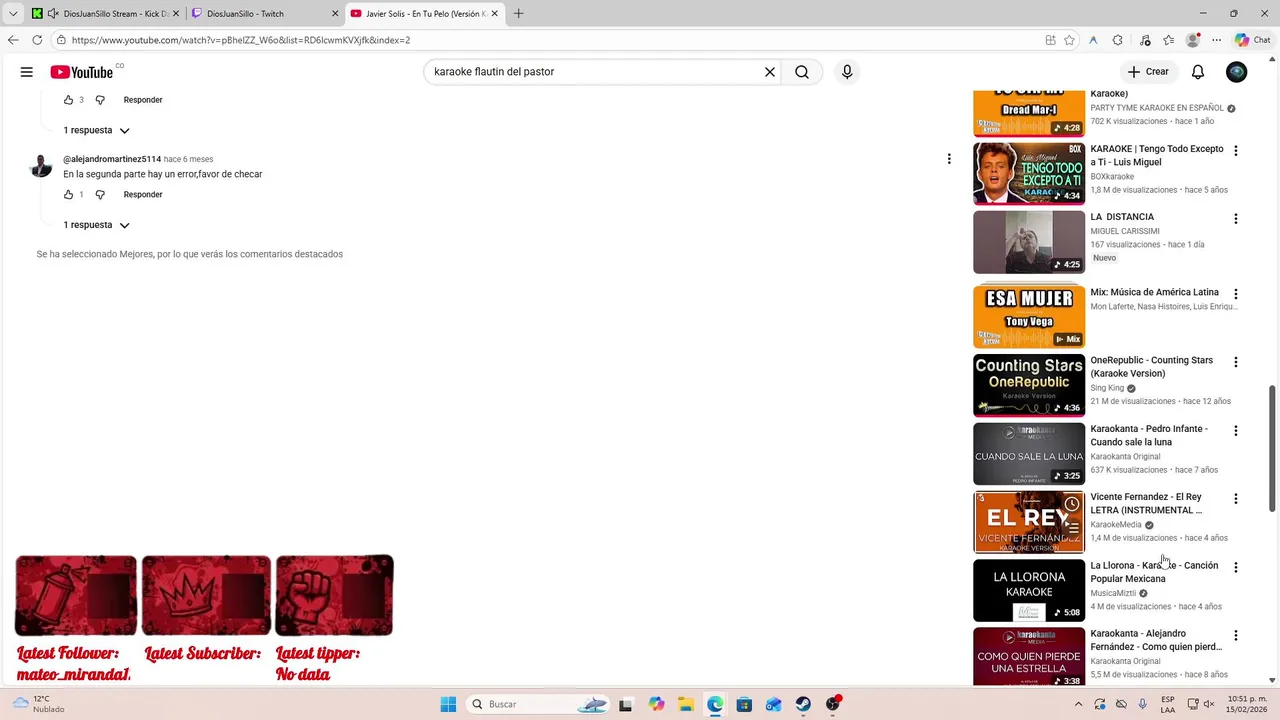Reply to alejandromartinez5114's comment
The width and height of the screenshot is (1280, 720).
point(143,195)
